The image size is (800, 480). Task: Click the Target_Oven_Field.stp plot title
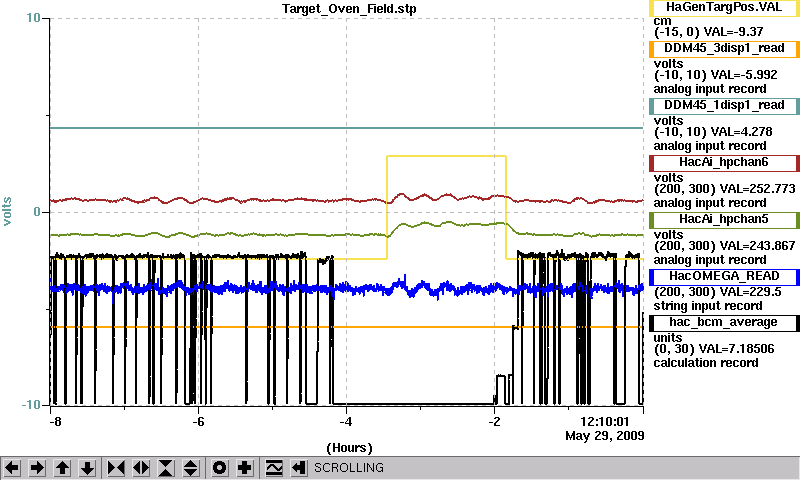pyautogui.click(x=349, y=9)
